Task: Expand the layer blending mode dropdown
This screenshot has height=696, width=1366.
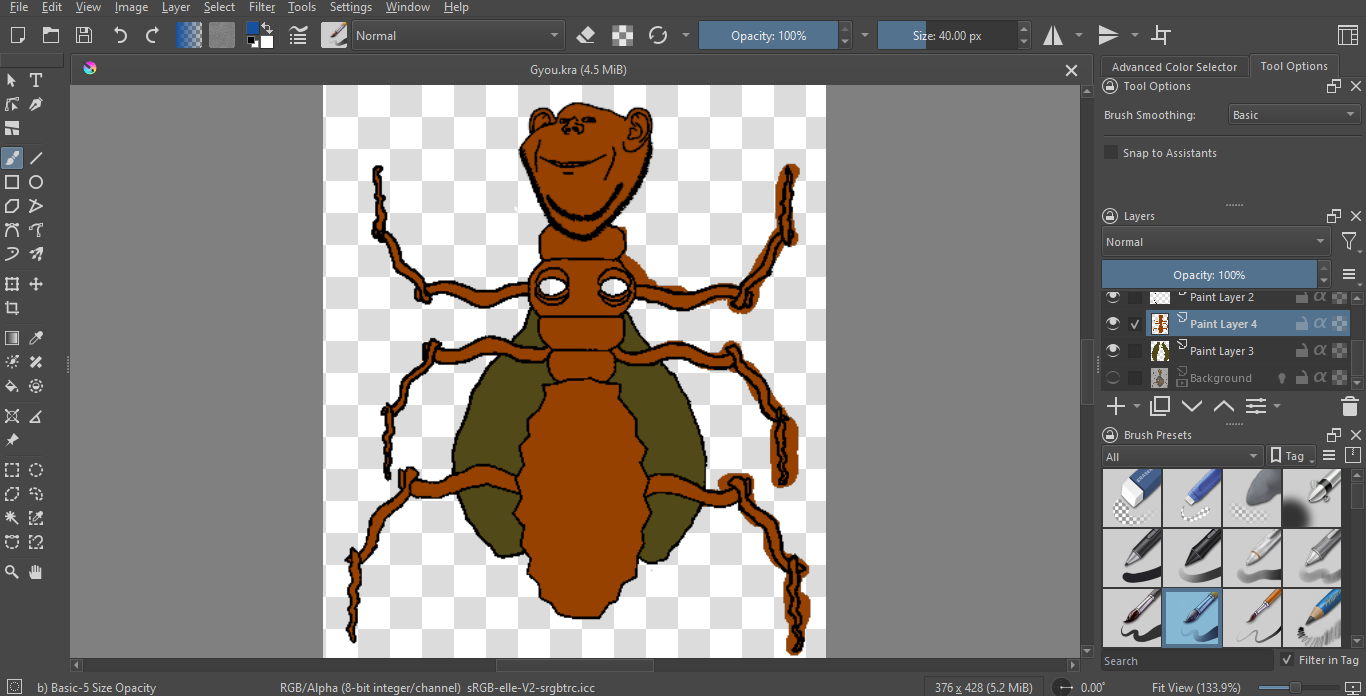Action: [1215, 242]
